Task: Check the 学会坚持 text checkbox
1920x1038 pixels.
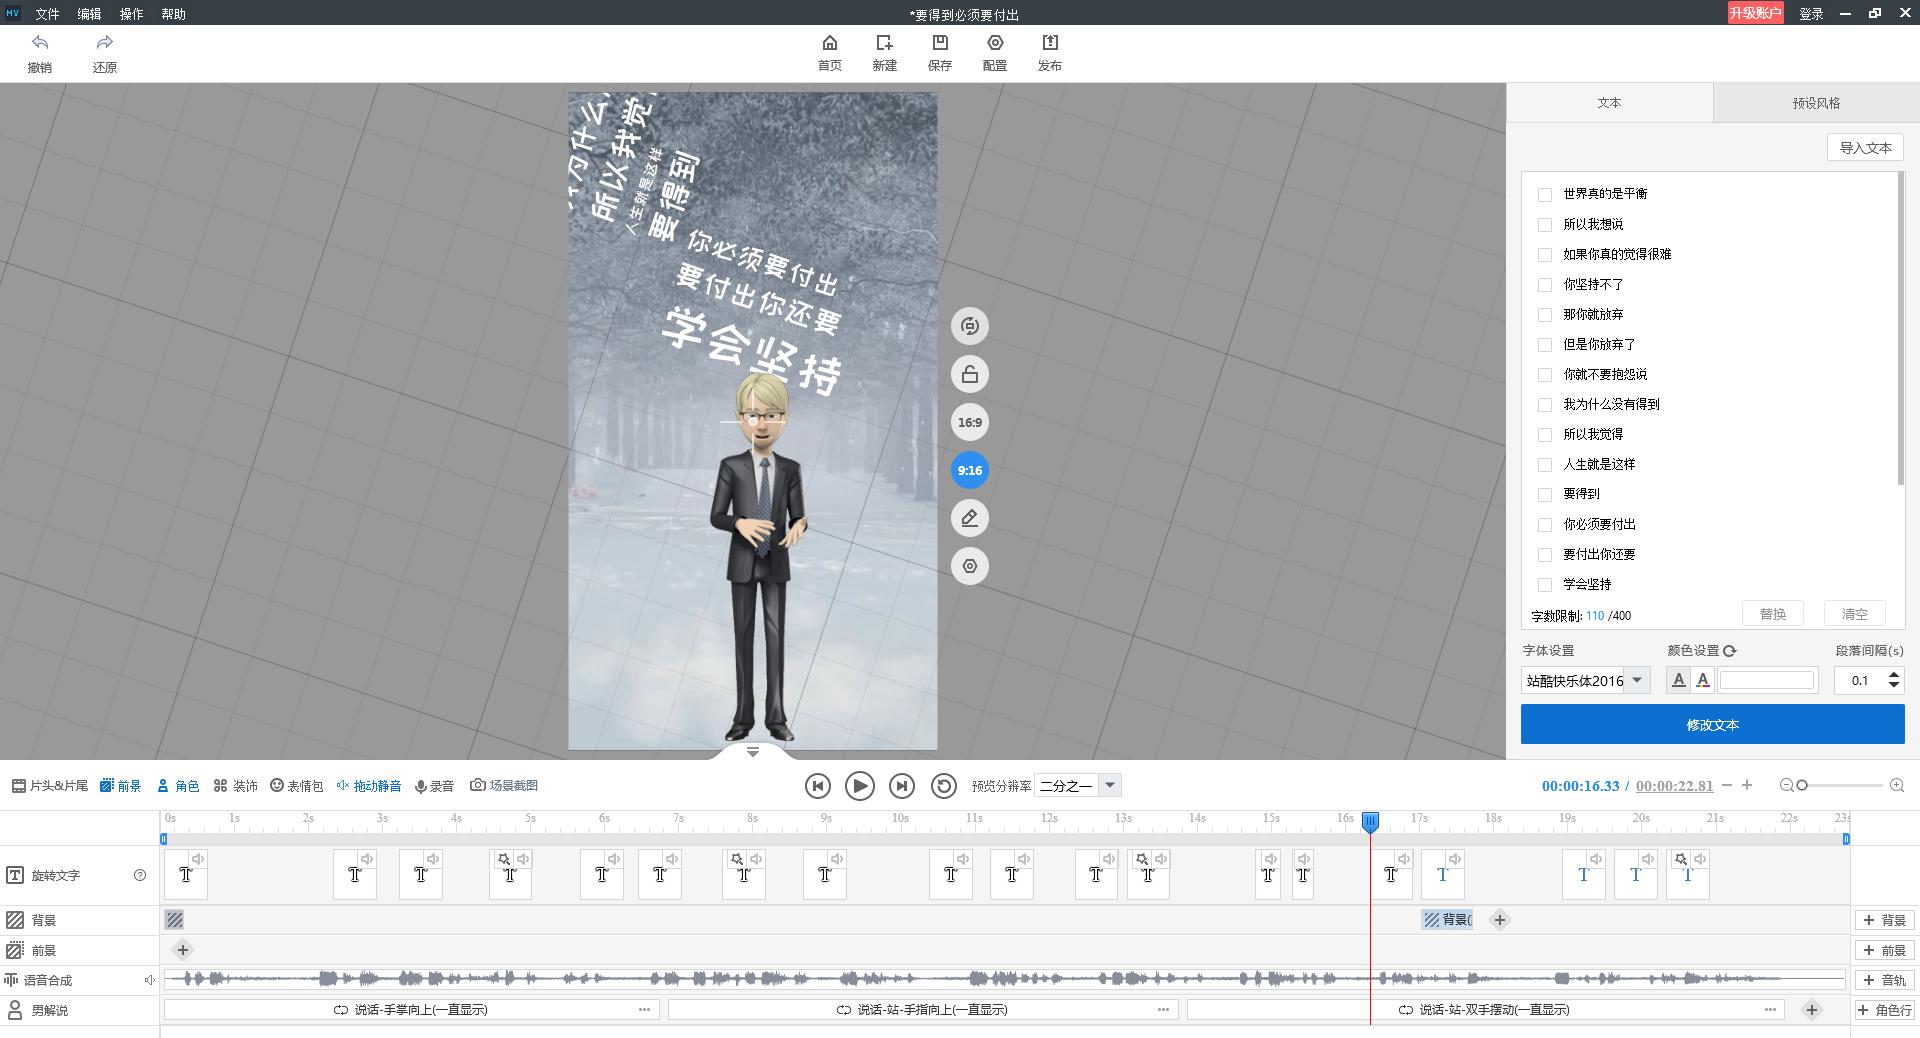Action: point(1545,584)
